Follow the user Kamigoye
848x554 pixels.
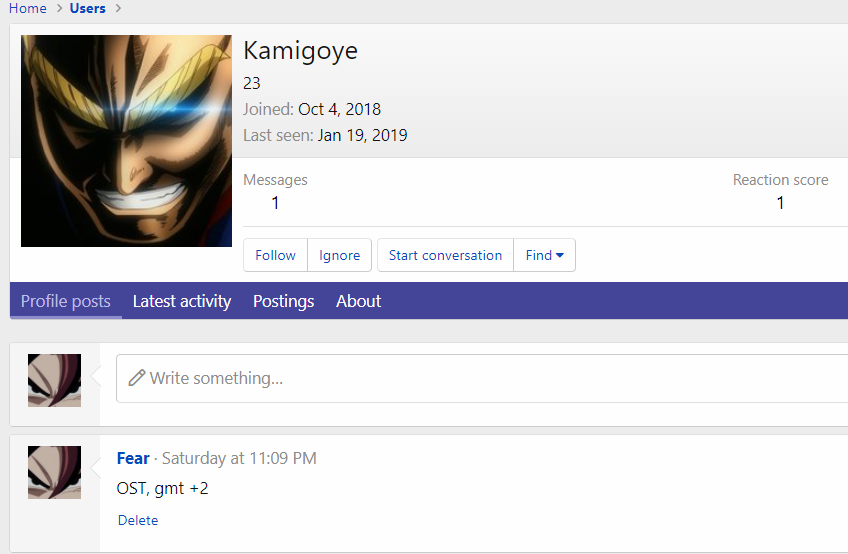(275, 255)
